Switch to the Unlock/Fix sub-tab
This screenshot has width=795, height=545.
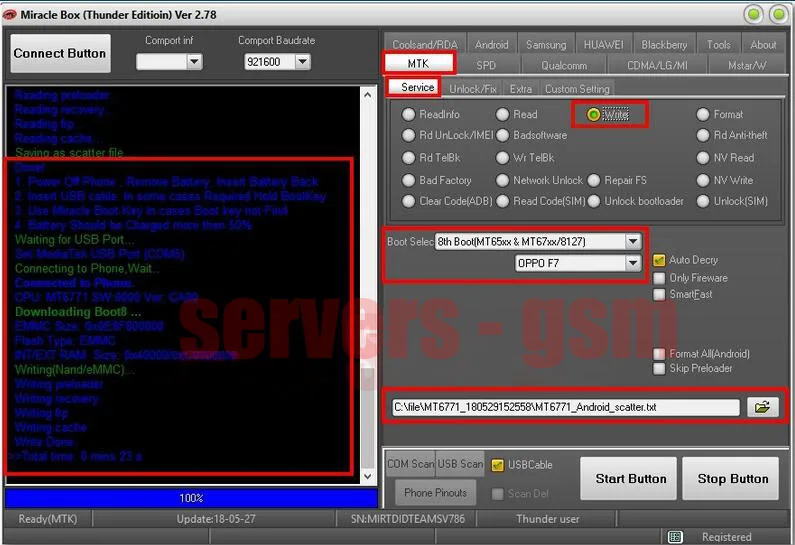pyautogui.click(x=473, y=89)
